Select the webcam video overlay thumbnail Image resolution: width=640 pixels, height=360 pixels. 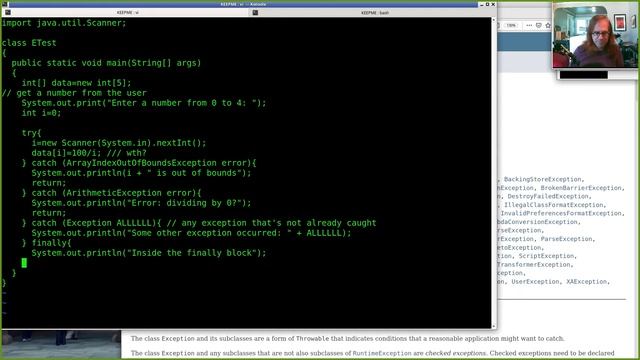click(595, 36)
